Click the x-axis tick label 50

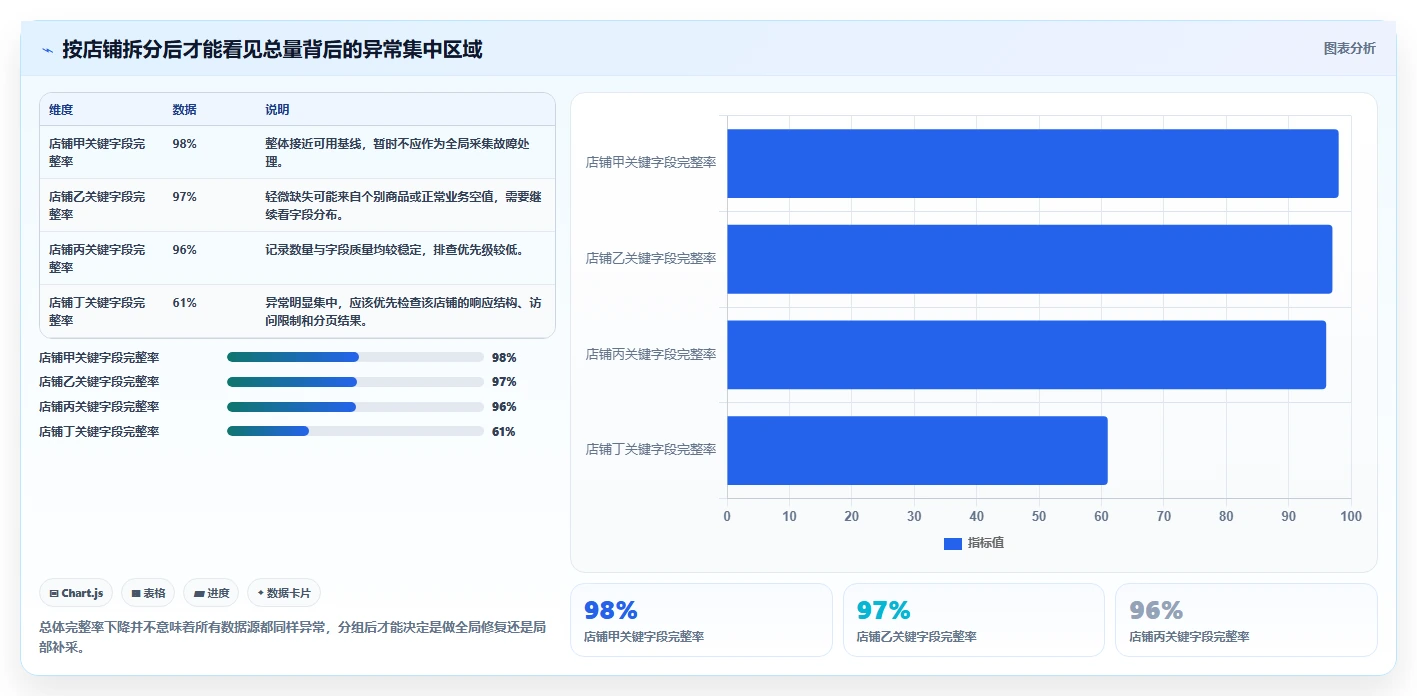coord(1039,516)
